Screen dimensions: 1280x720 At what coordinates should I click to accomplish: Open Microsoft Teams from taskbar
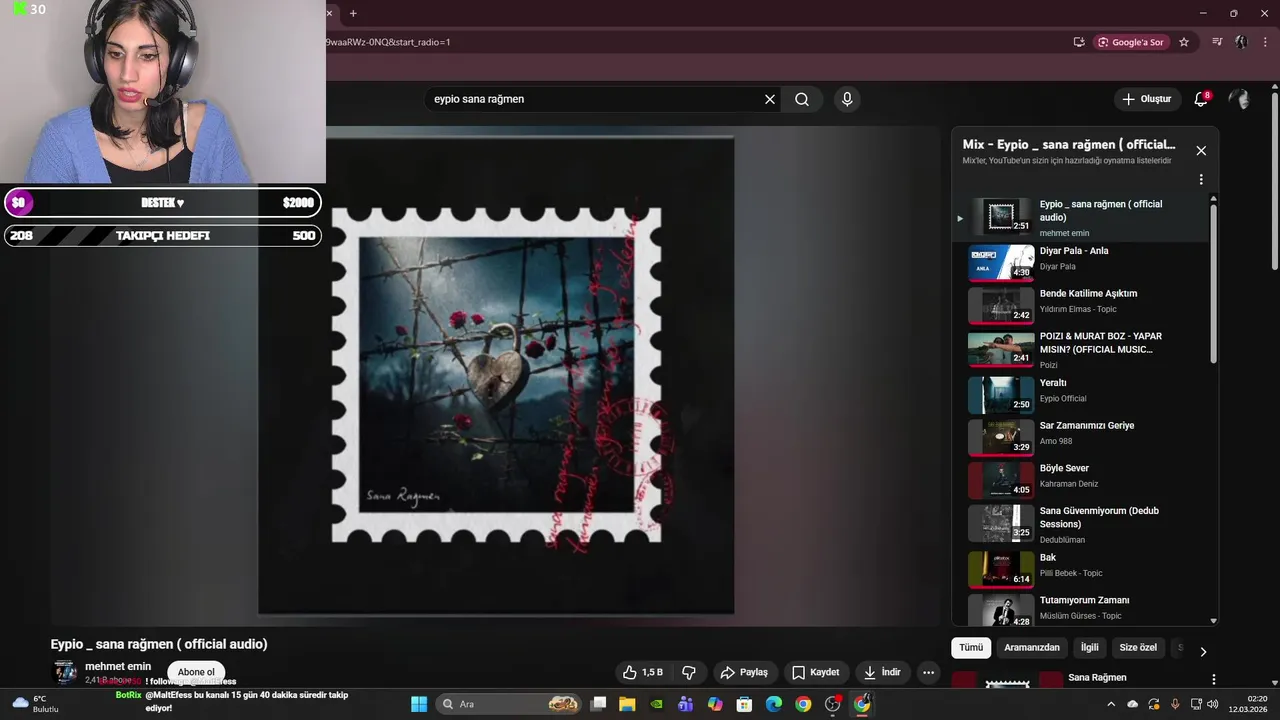685,704
